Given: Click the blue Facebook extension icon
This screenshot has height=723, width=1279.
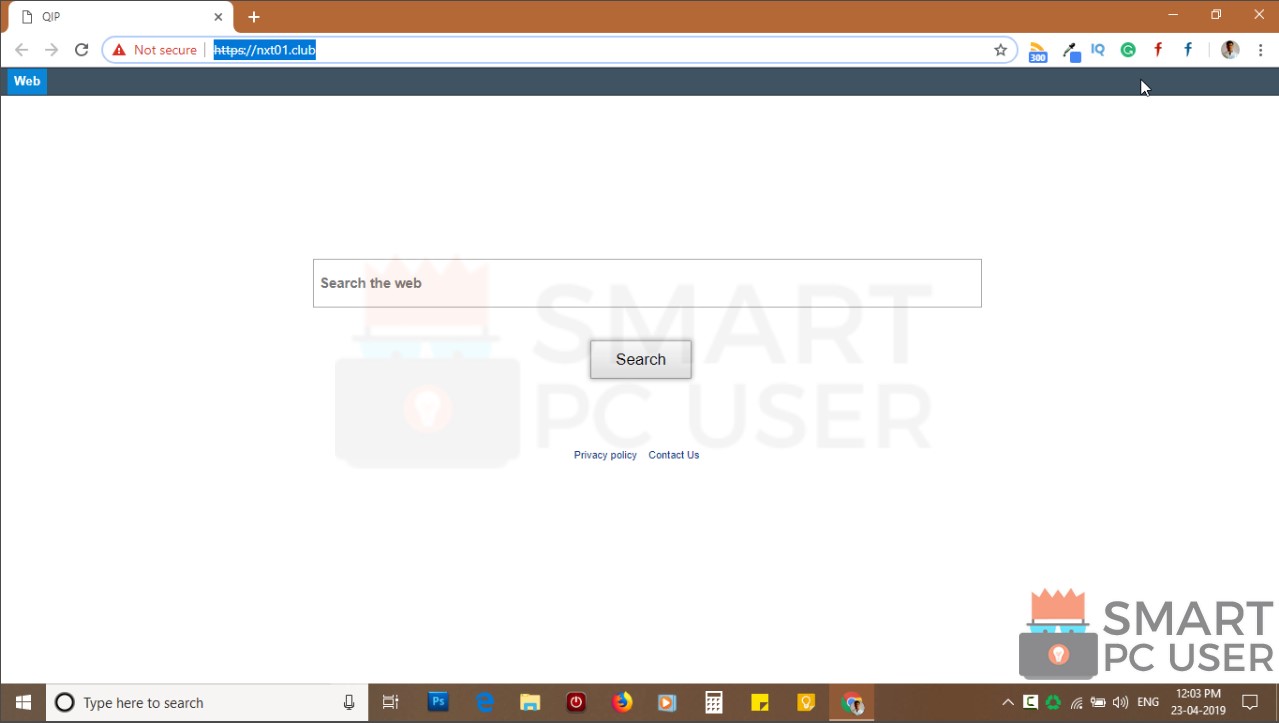Looking at the screenshot, I should click(x=1187, y=49).
